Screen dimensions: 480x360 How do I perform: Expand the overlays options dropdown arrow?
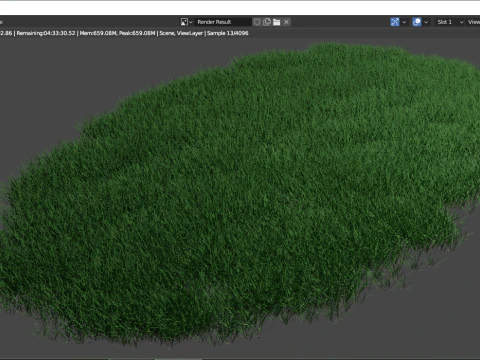click(426, 22)
